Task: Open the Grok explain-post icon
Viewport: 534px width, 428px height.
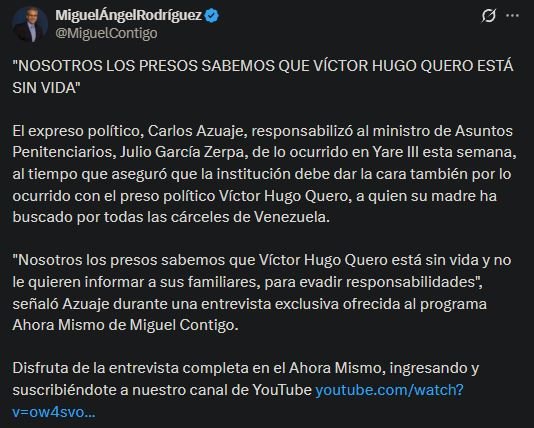Action: click(x=488, y=16)
